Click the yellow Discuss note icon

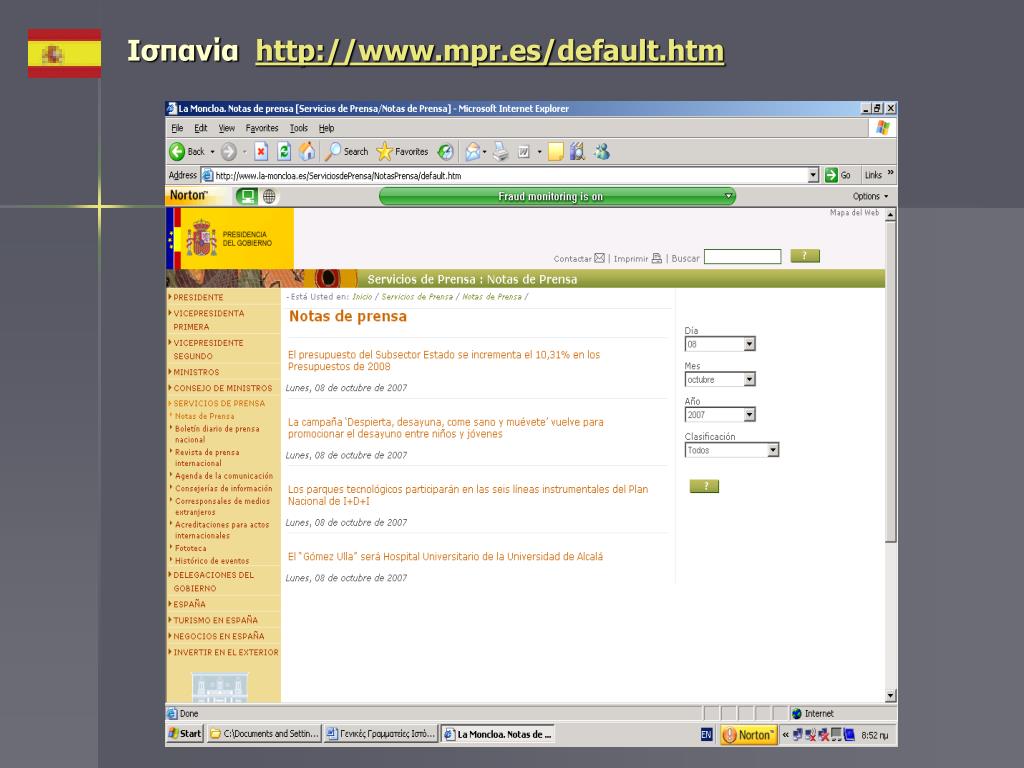(555, 152)
